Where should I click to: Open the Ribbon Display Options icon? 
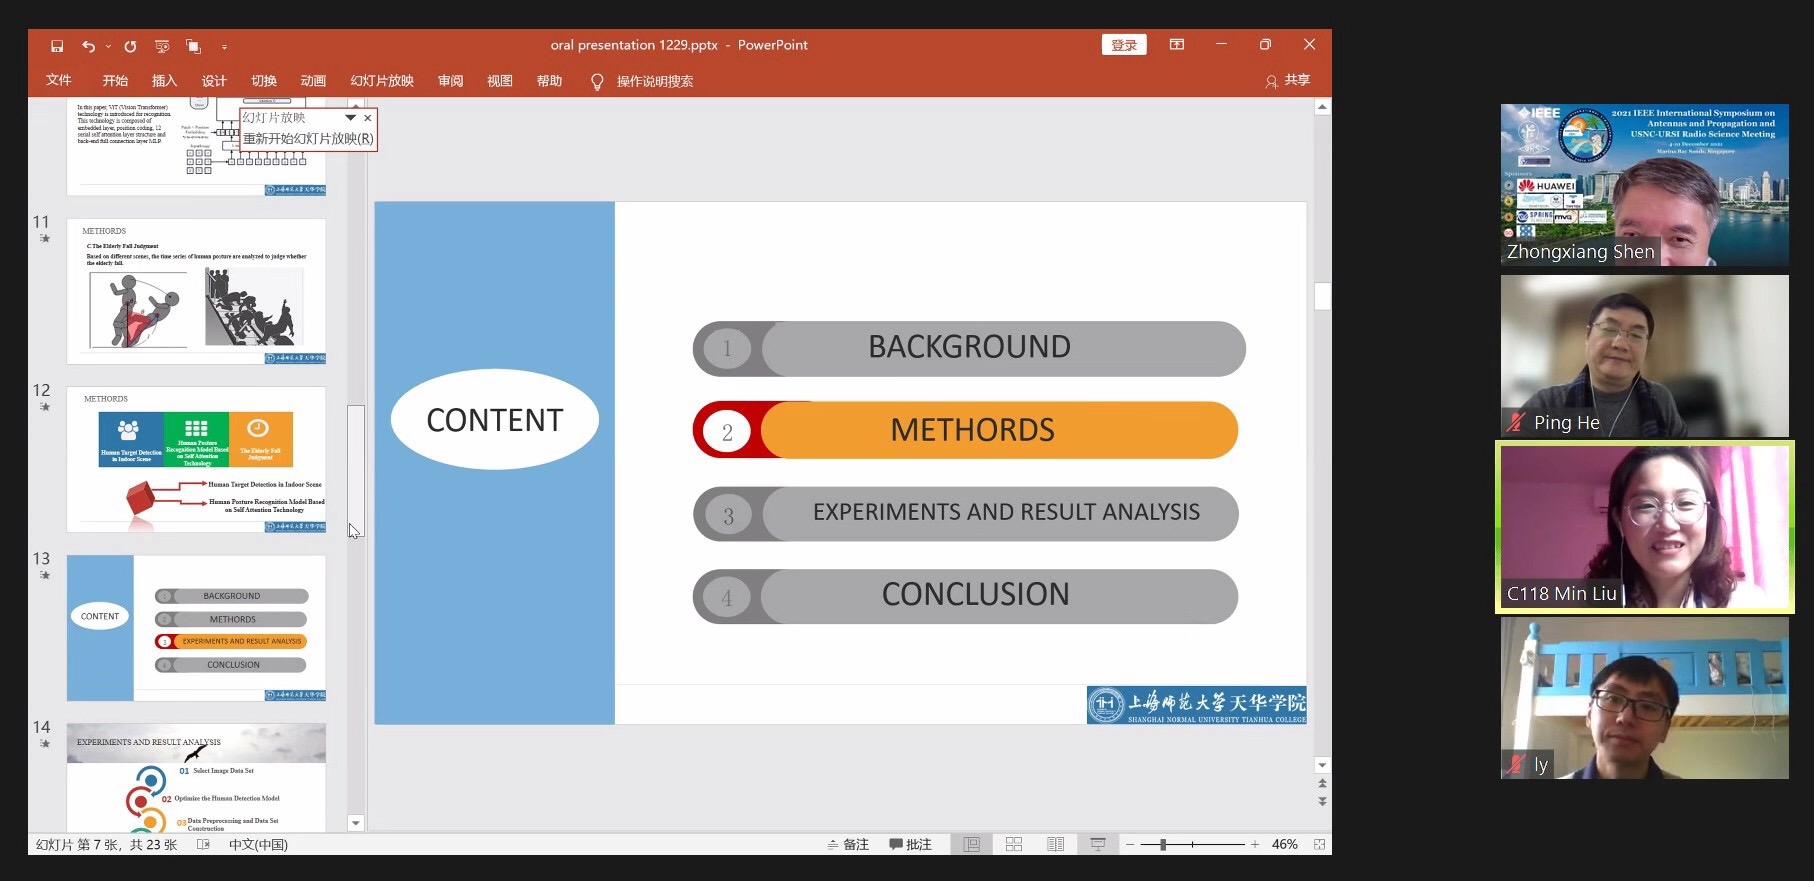coord(1177,45)
